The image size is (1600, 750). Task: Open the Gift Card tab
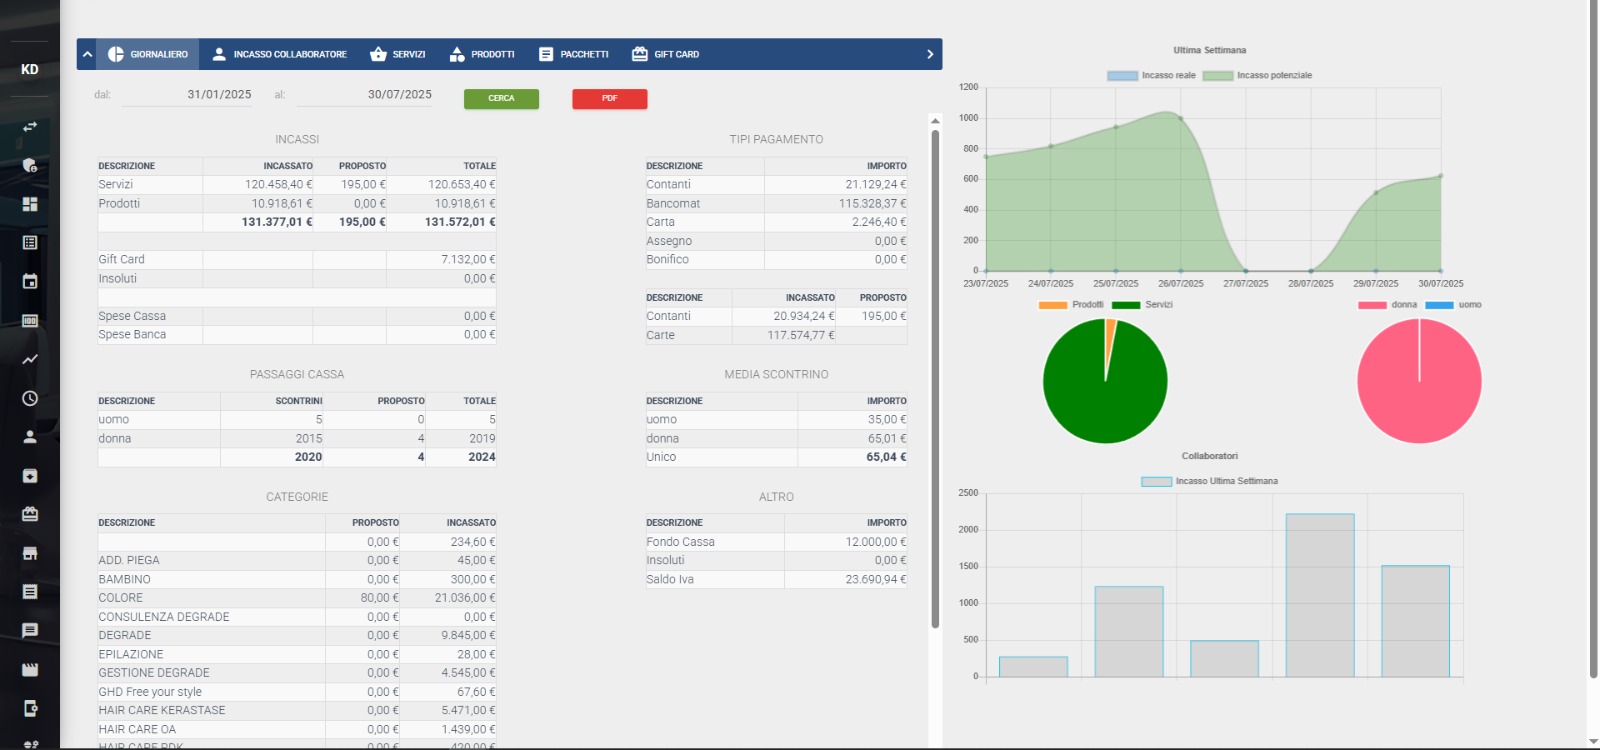click(x=665, y=54)
